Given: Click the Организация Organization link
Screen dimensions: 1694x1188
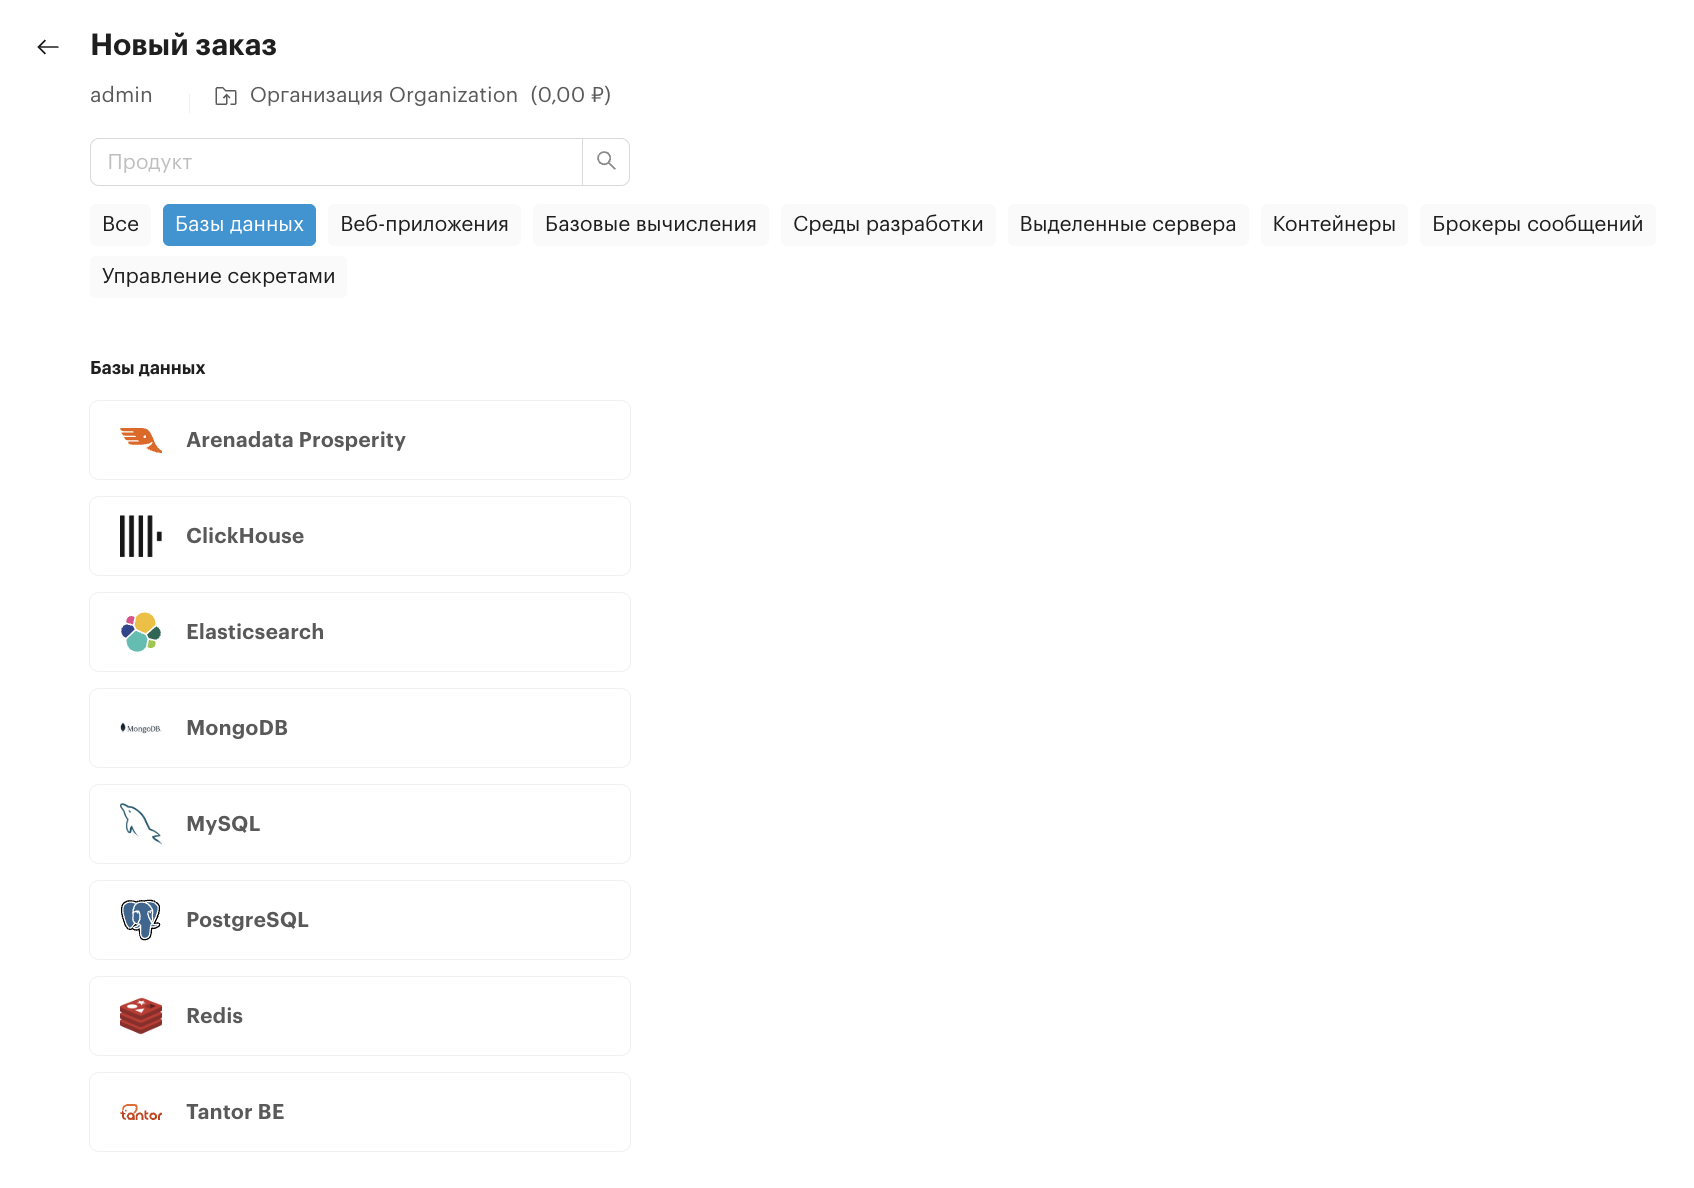Looking at the screenshot, I should coord(384,95).
